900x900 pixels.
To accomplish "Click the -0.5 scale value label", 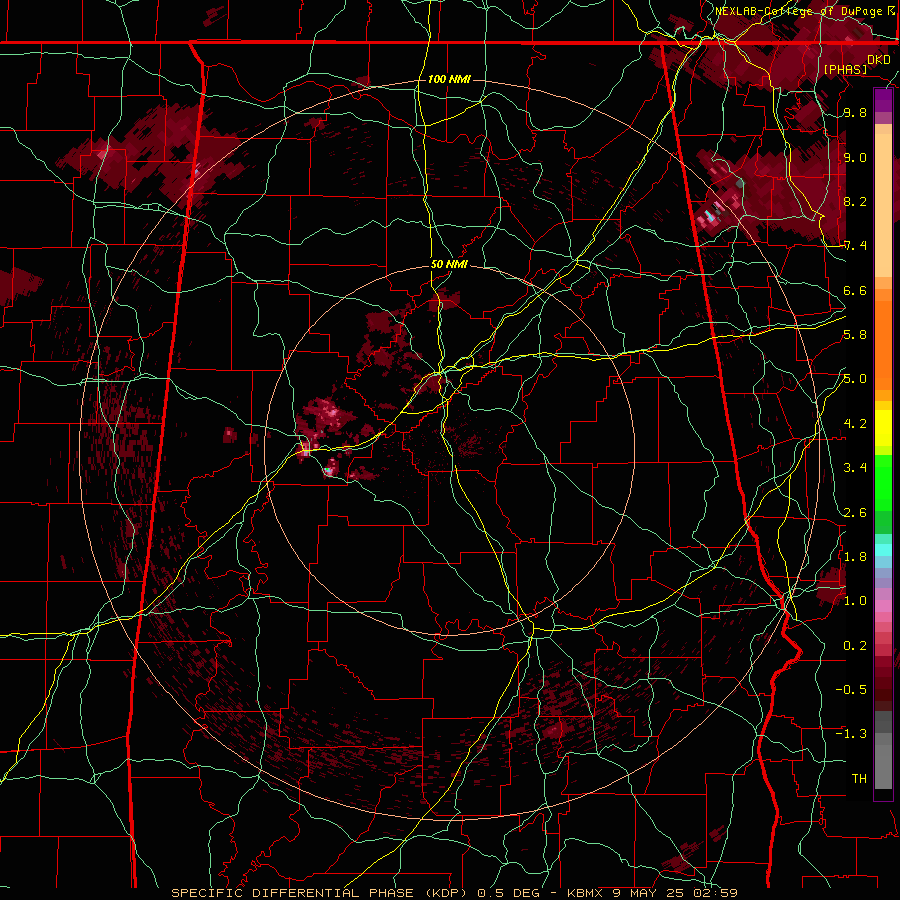I will click(851, 690).
